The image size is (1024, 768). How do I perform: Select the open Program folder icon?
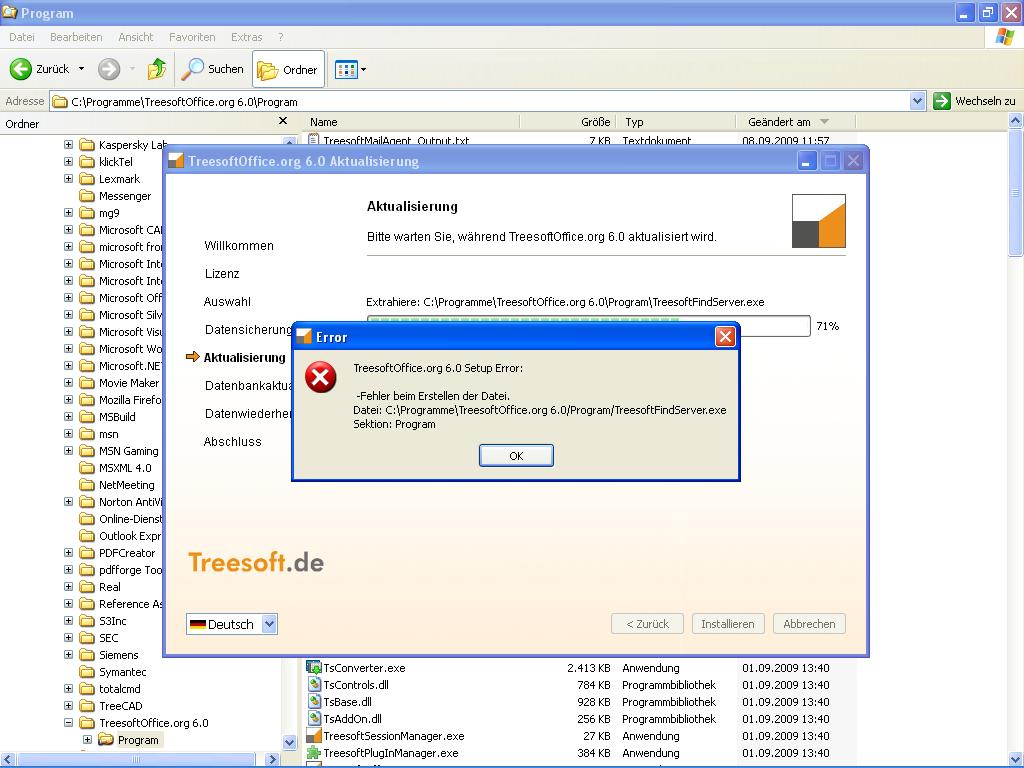click(x=106, y=740)
